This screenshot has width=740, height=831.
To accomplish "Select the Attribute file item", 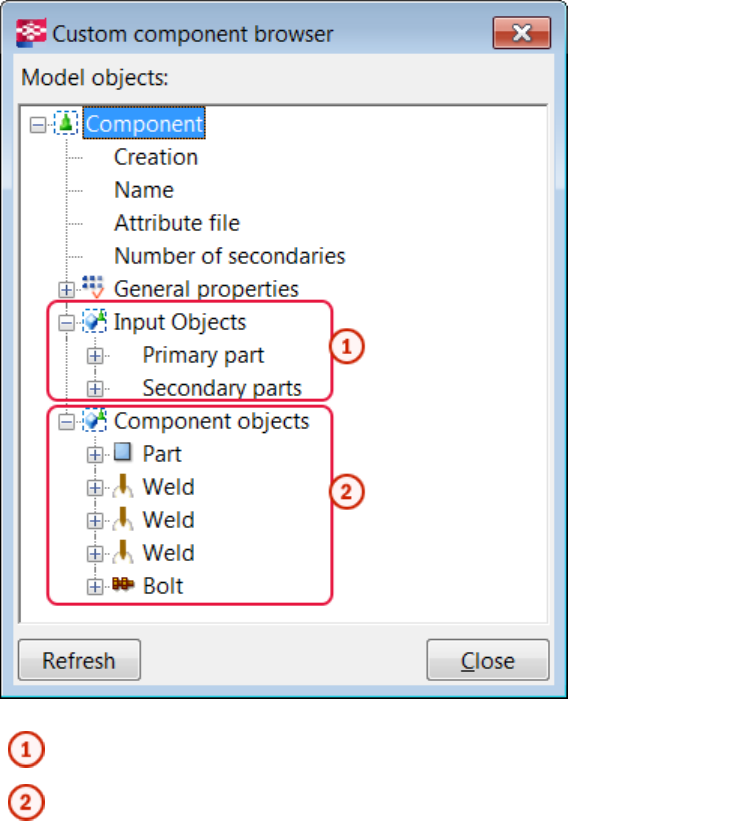I will 176,223.
